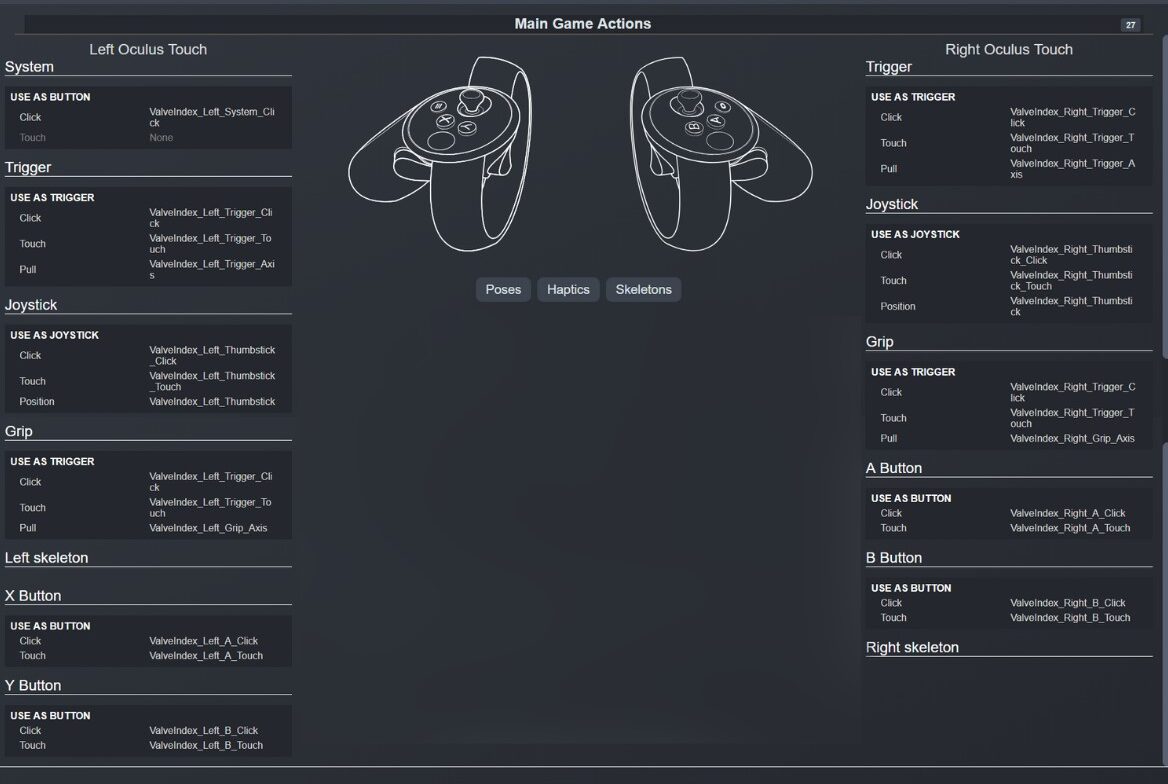Image resolution: width=1168 pixels, height=784 pixels.
Task: Select the left controller Trigger section header
Action: [28, 167]
